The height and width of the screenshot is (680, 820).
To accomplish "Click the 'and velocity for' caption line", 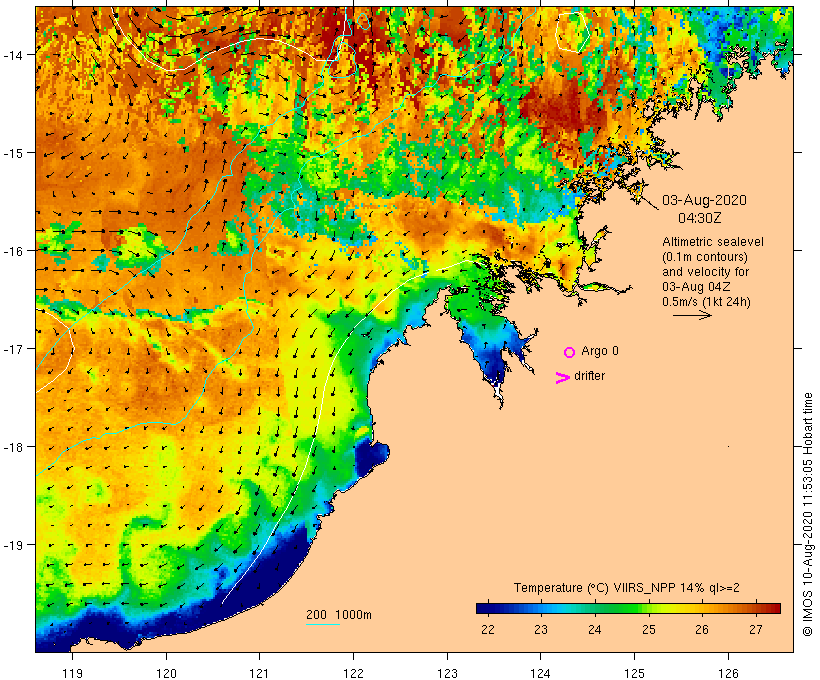I will pos(705,272).
